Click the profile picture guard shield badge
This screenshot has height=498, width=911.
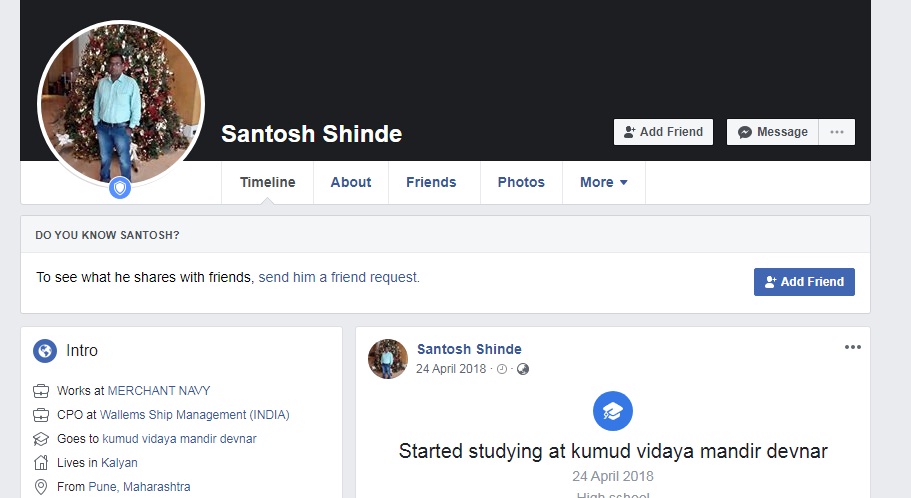coord(120,187)
